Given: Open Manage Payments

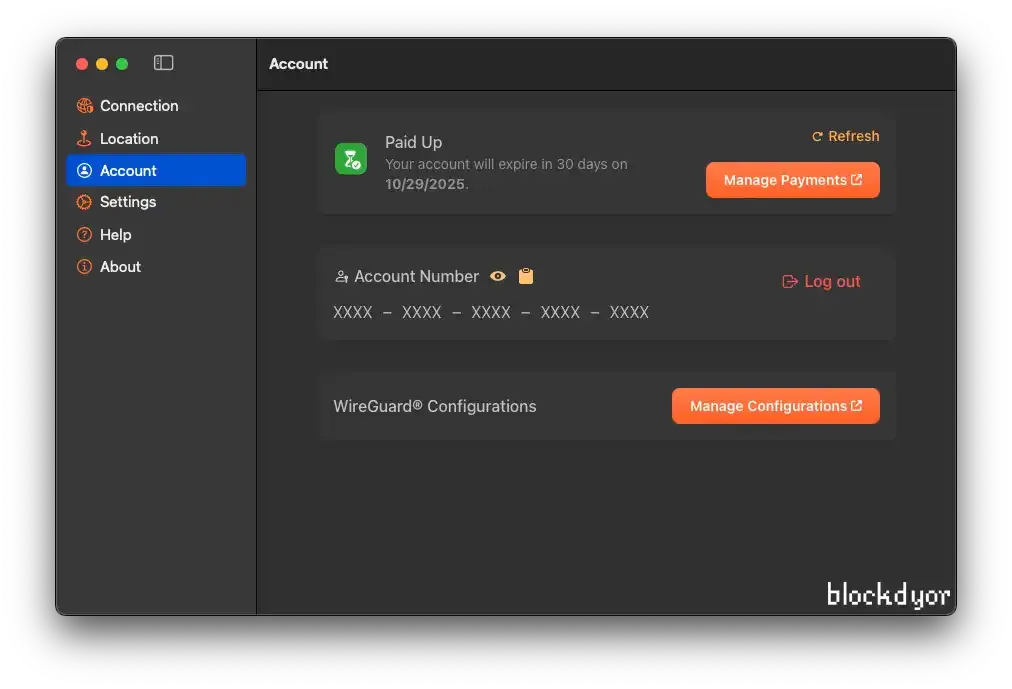Looking at the screenshot, I should coord(793,180).
